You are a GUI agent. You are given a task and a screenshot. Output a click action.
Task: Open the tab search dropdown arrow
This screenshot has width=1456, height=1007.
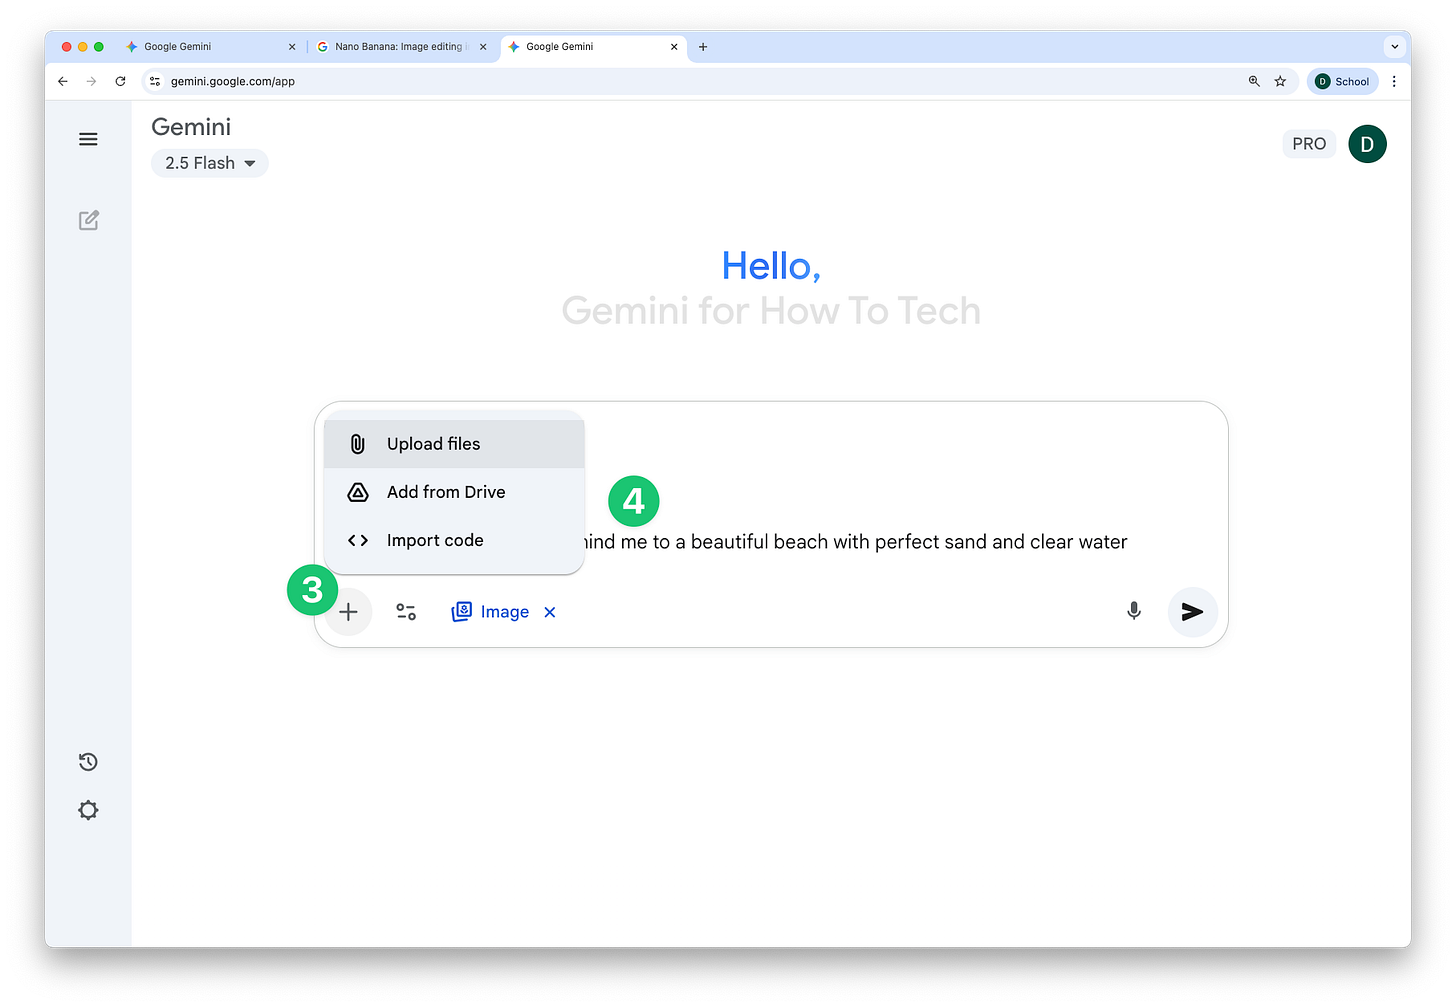(1394, 47)
